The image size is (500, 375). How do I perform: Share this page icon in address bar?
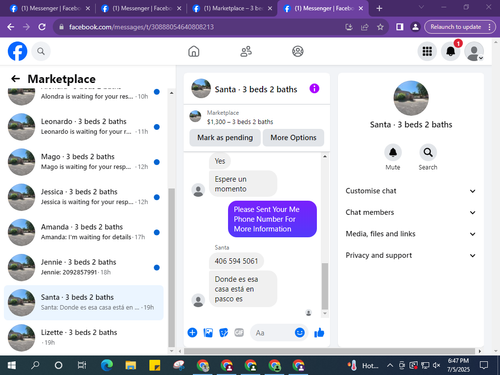[365, 27]
